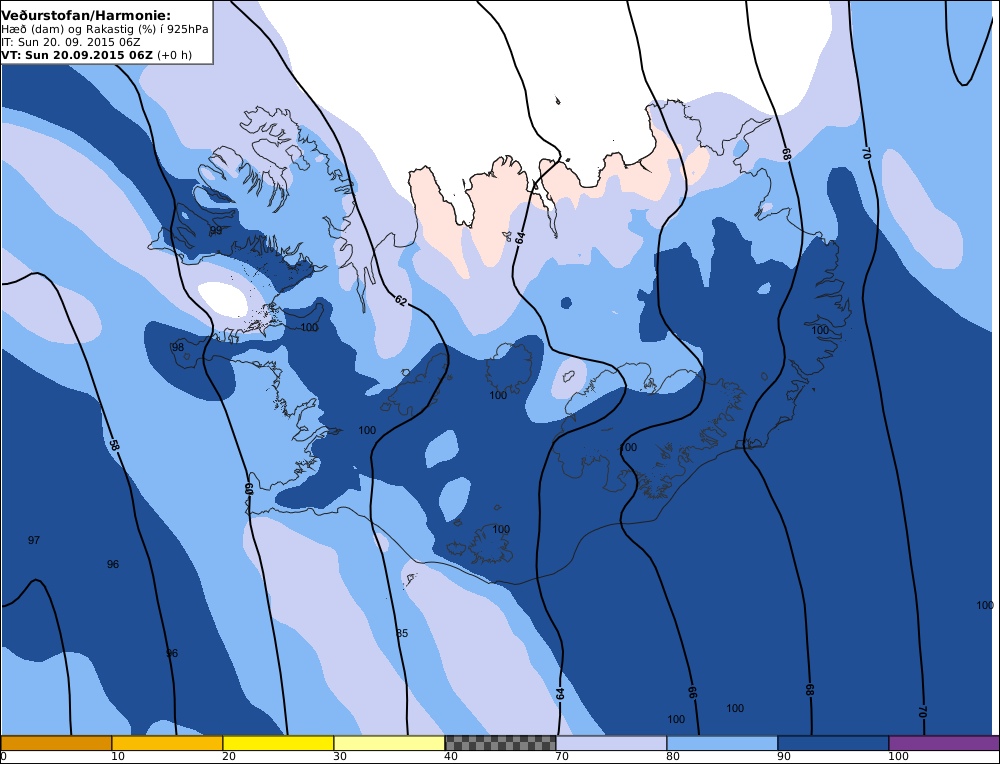Click the "66" contour line label
Viewport: 1000px width, 764px height.
pos(693,692)
